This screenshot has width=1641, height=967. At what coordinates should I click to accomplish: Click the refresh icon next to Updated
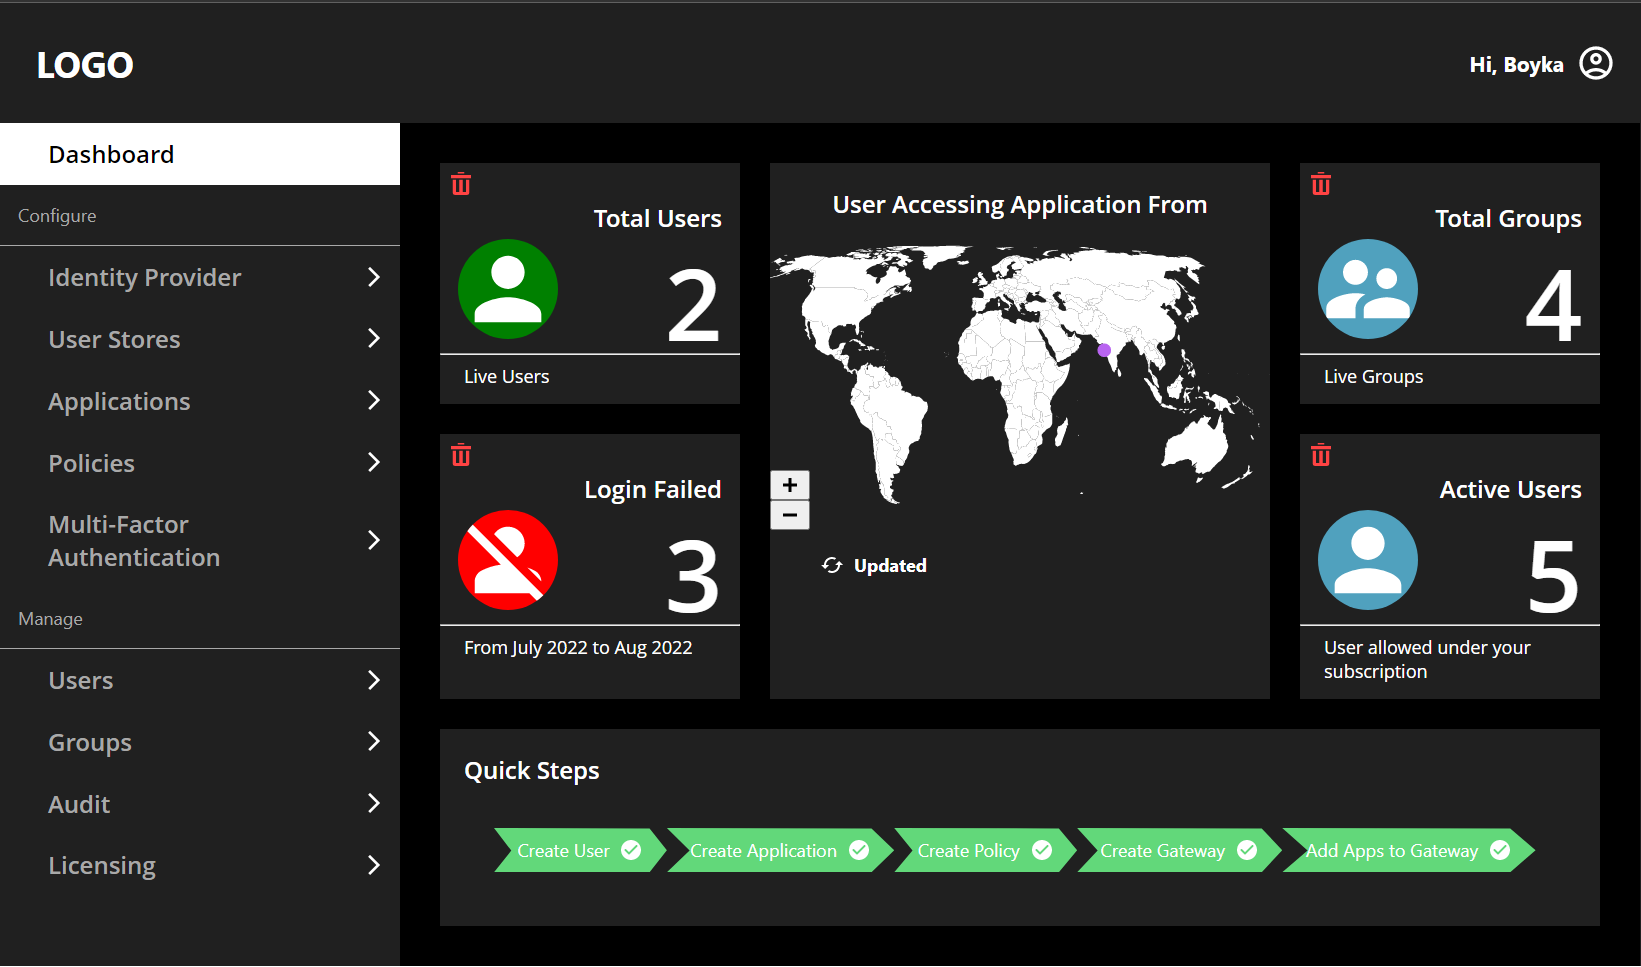tap(832, 565)
